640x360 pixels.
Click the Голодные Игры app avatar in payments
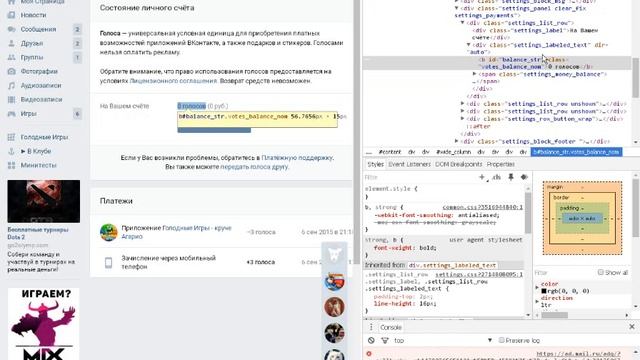pos(109,232)
